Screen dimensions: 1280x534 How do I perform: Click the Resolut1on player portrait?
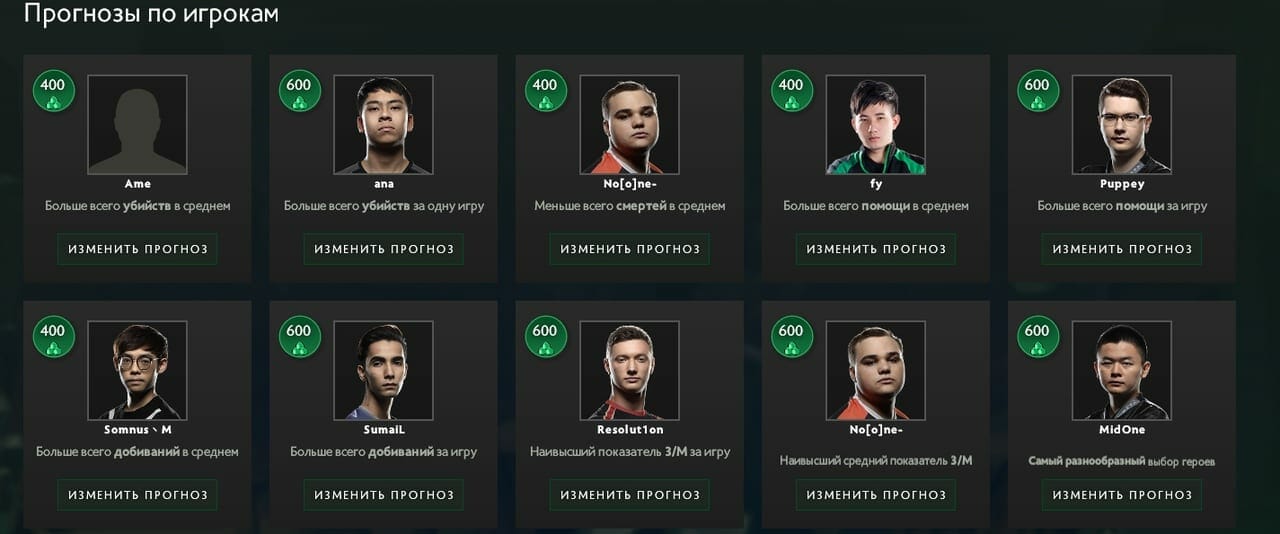pyautogui.click(x=629, y=371)
